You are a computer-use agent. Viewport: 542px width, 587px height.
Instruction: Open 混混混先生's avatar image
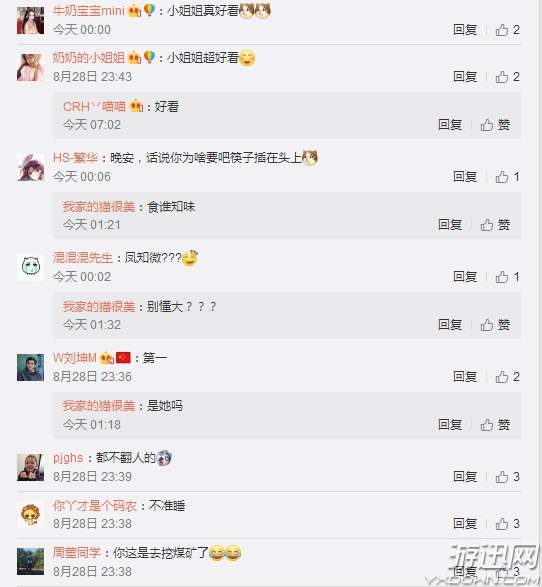tap(30, 267)
